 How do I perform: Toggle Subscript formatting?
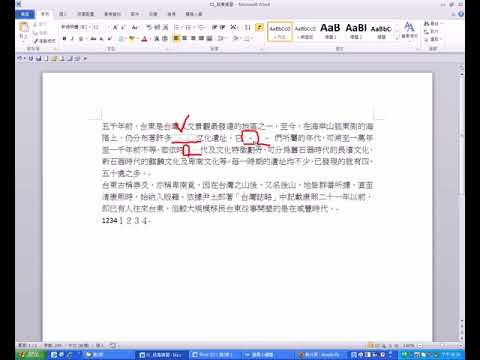pyautogui.click(x=102, y=39)
